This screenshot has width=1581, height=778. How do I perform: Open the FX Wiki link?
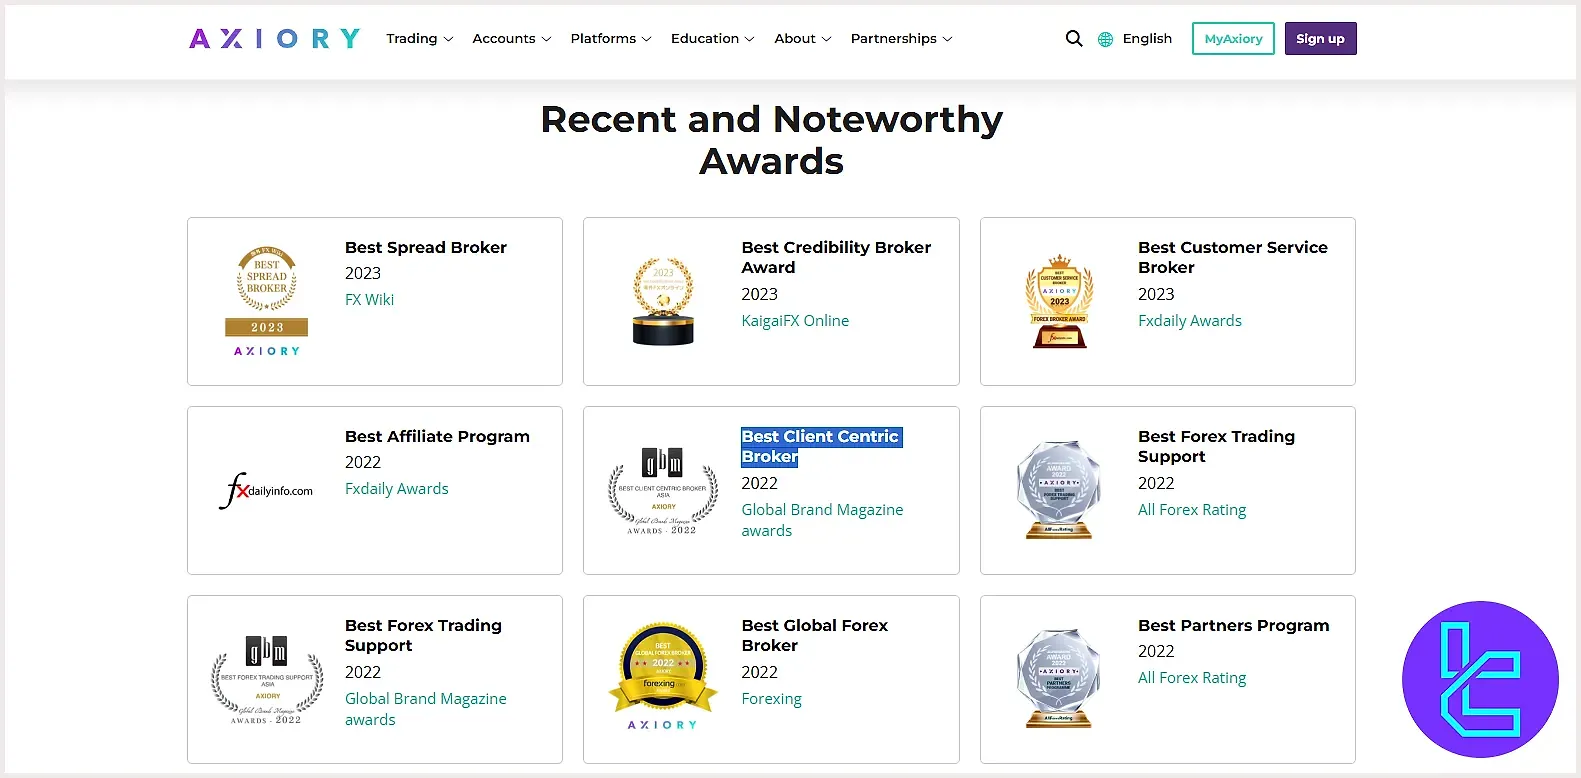pyautogui.click(x=370, y=300)
